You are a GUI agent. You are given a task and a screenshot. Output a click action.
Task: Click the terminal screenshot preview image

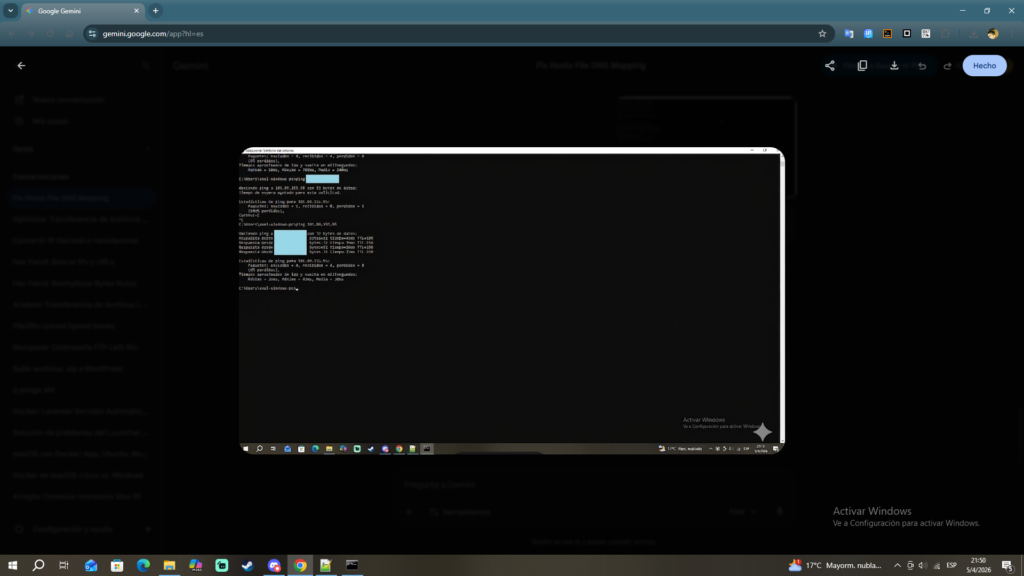[511, 300]
